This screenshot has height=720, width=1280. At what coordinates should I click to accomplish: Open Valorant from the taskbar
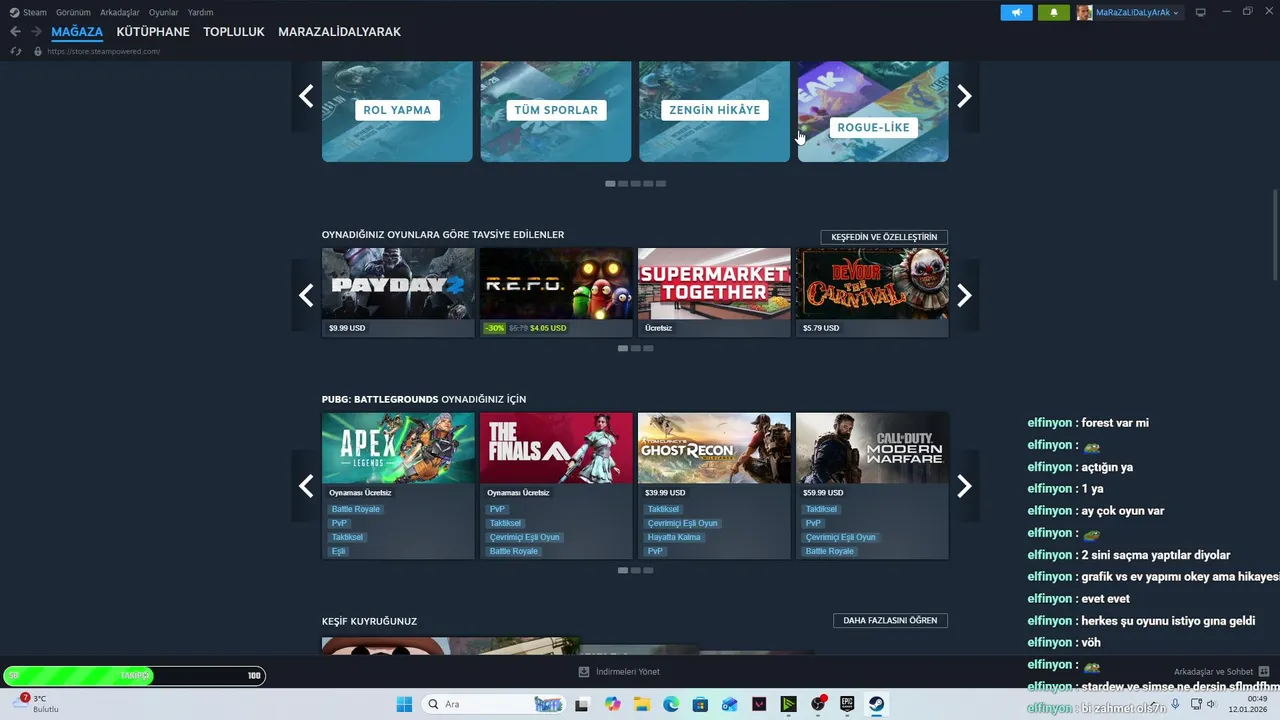pos(759,704)
